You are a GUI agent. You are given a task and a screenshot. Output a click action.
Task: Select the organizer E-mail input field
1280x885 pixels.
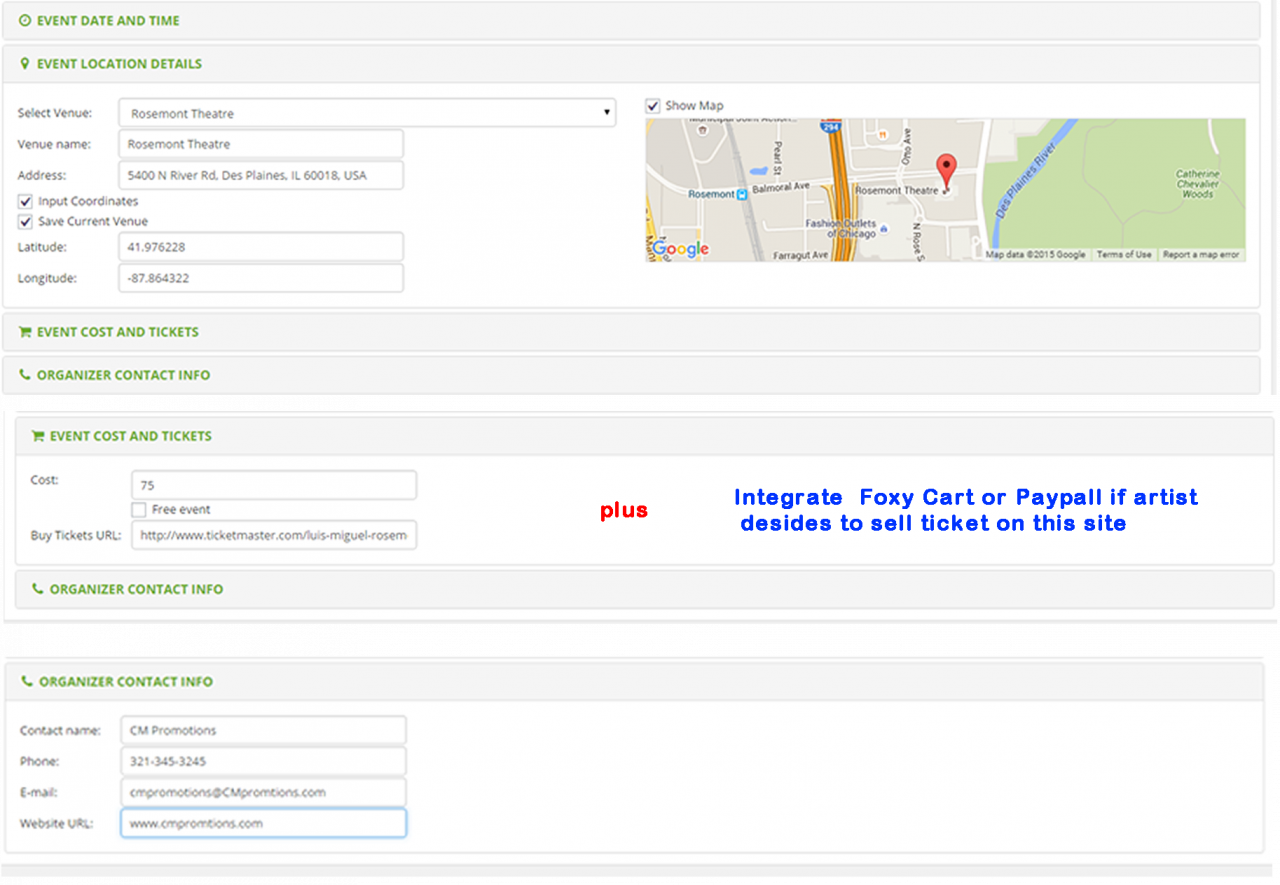(263, 792)
